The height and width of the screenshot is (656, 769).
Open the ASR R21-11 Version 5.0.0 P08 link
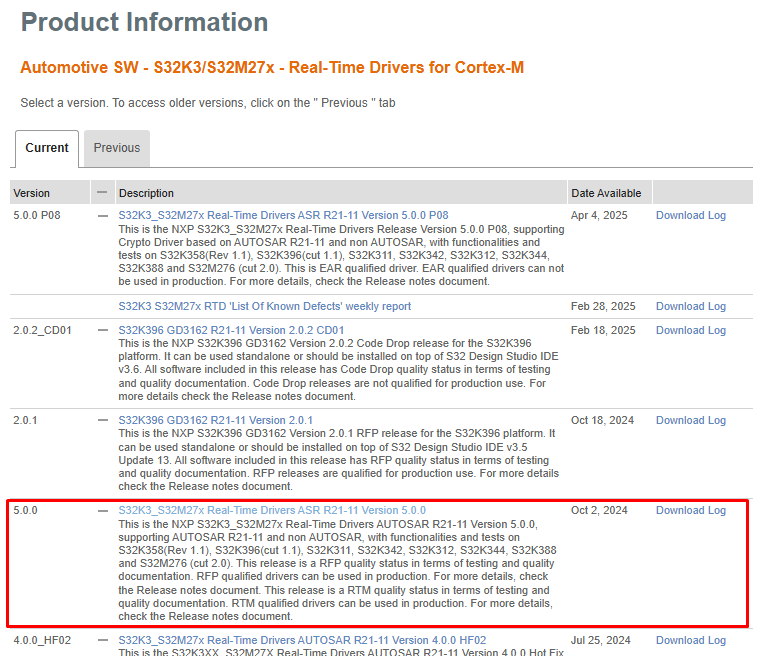click(x=283, y=215)
